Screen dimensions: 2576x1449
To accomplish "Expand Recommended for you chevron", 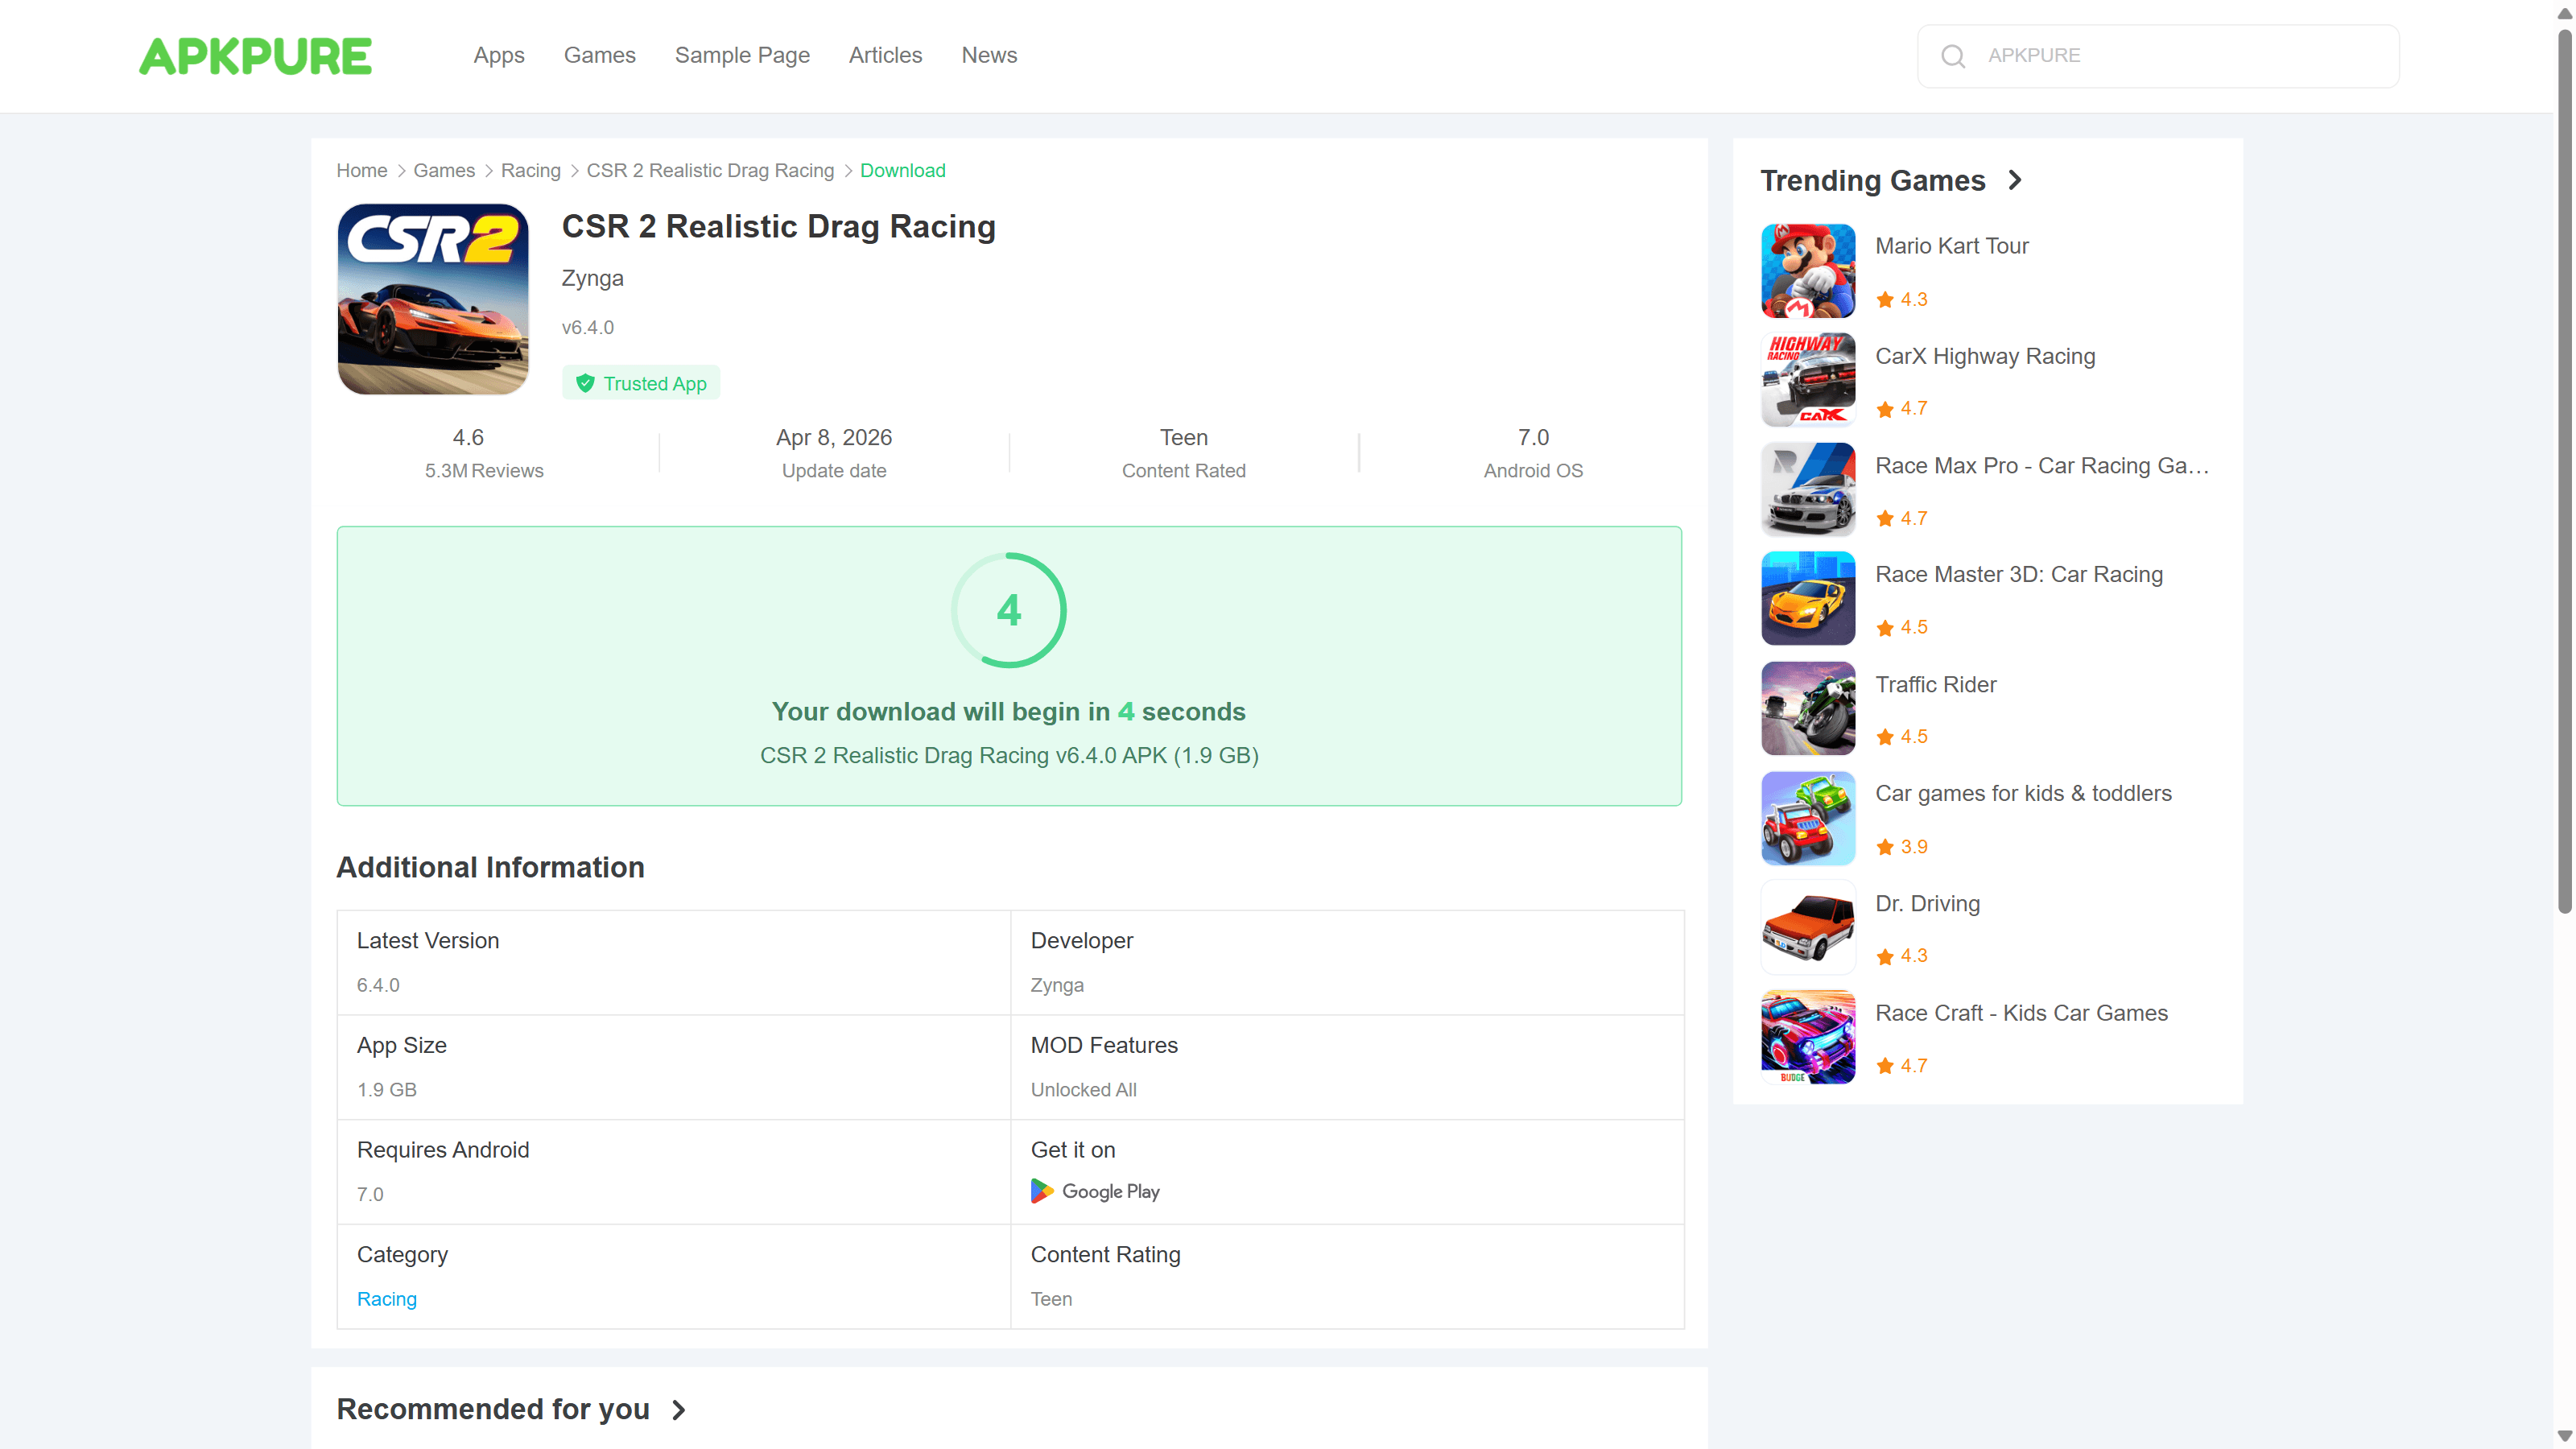I will click(678, 1409).
